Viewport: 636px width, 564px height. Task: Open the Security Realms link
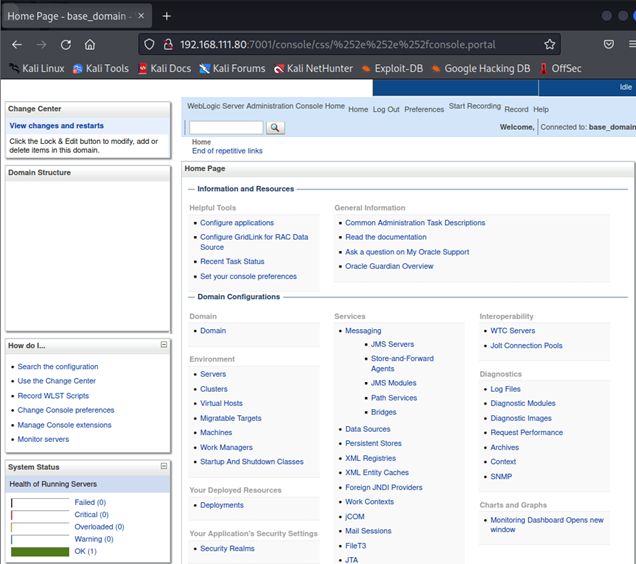(227, 549)
